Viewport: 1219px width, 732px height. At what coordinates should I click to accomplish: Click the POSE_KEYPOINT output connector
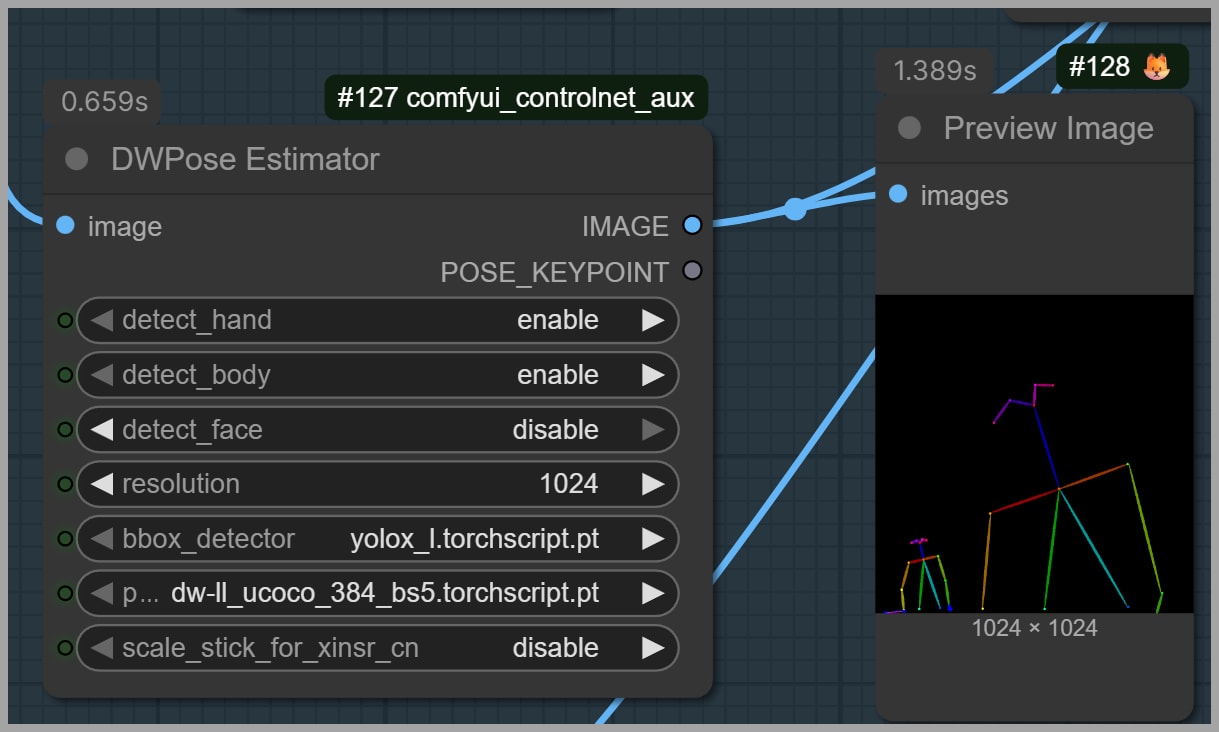692,270
